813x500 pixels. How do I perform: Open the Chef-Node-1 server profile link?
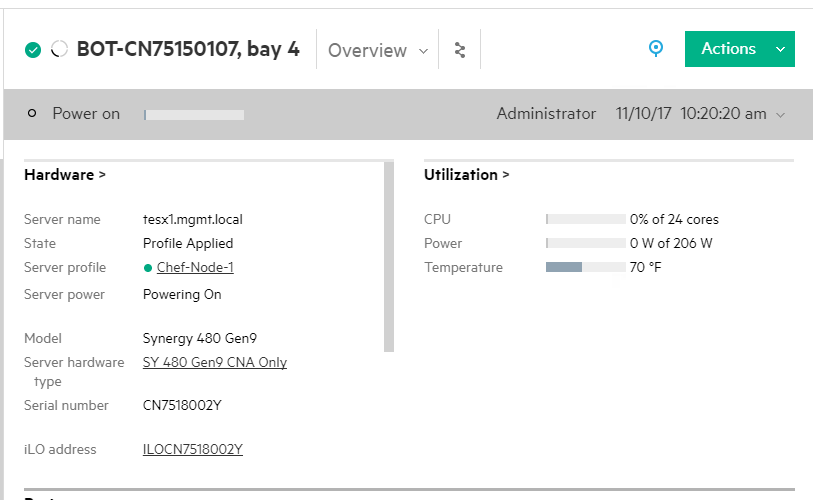pyautogui.click(x=195, y=268)
